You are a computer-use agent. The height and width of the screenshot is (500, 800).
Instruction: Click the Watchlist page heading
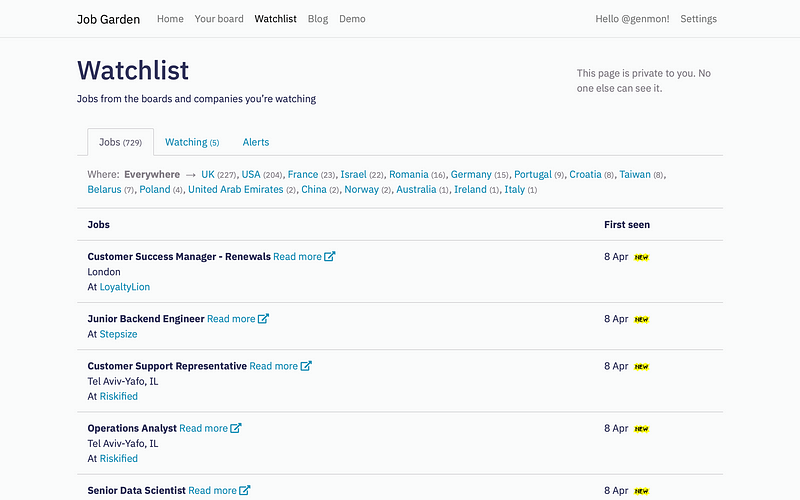[133, 70]
